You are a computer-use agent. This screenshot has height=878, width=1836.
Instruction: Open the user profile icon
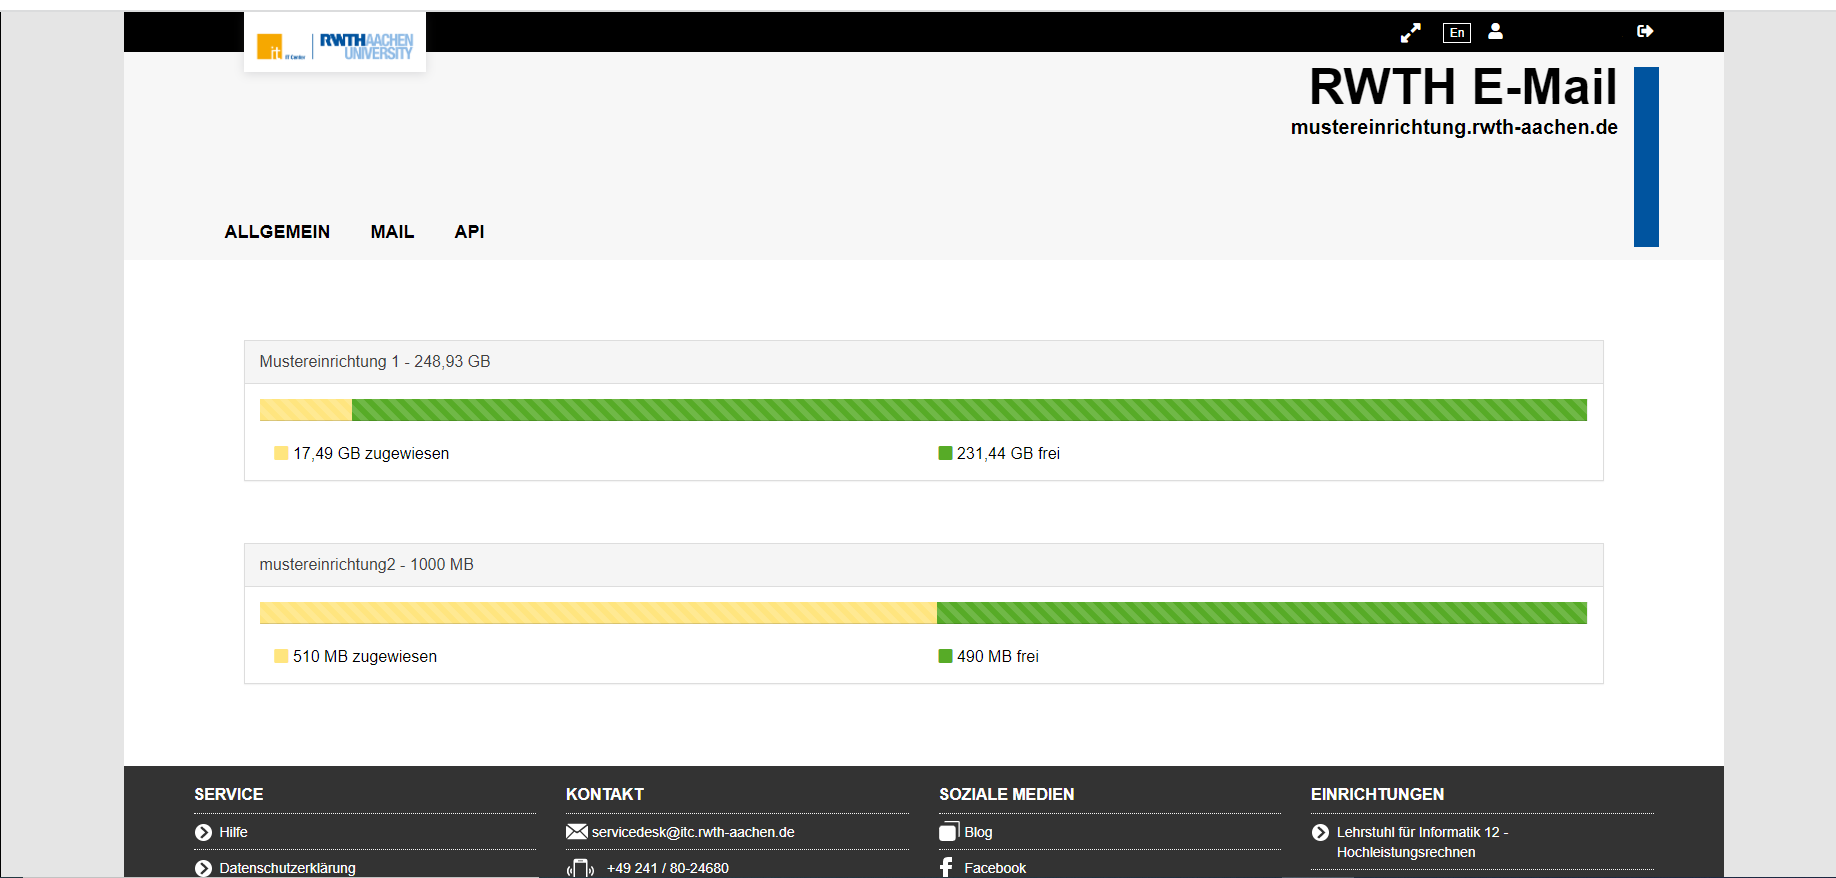[1495, 32]
